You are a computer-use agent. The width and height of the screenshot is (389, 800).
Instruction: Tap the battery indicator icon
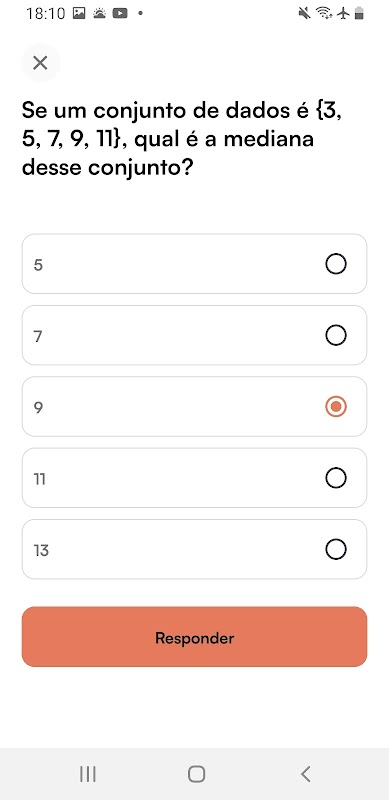pyautogui.click(x=359, y=13)
